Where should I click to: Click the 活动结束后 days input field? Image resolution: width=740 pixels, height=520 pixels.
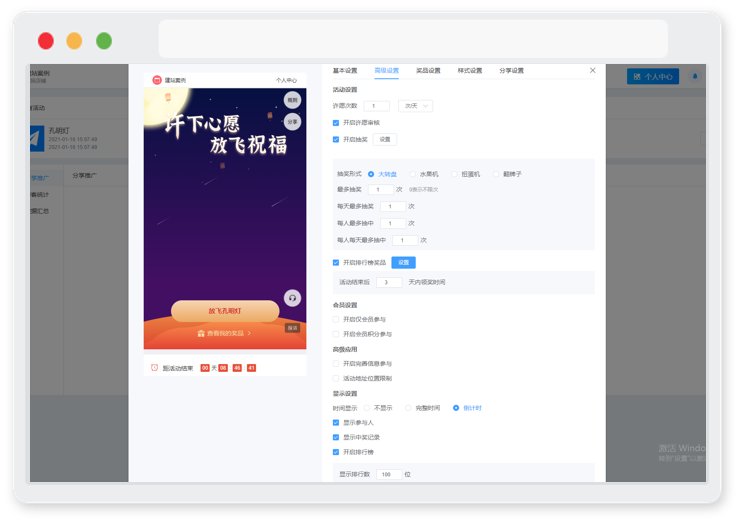point(389,282)
